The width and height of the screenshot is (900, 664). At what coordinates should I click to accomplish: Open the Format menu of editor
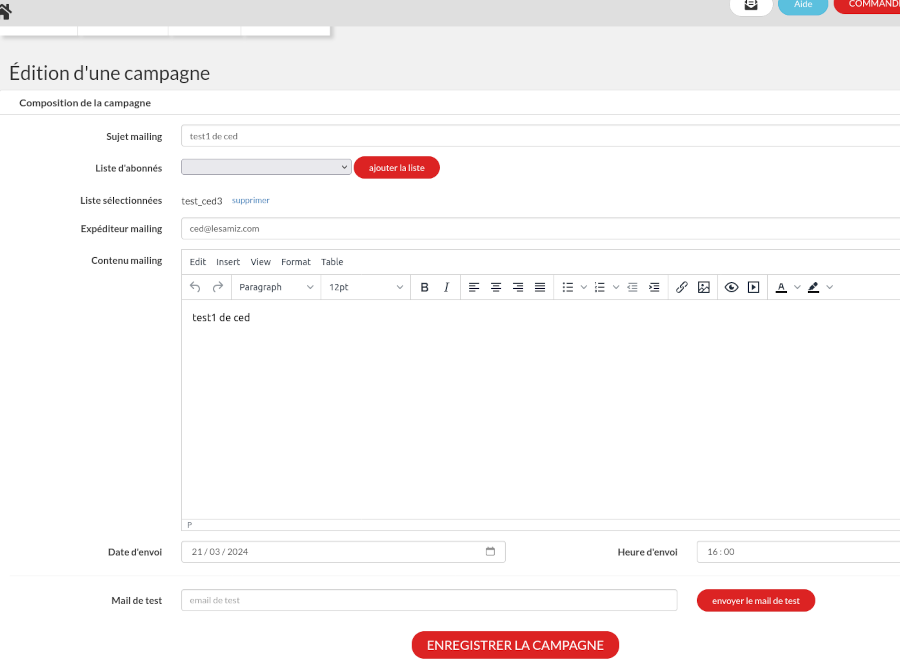pyautogui.click(x=296, y=262)
